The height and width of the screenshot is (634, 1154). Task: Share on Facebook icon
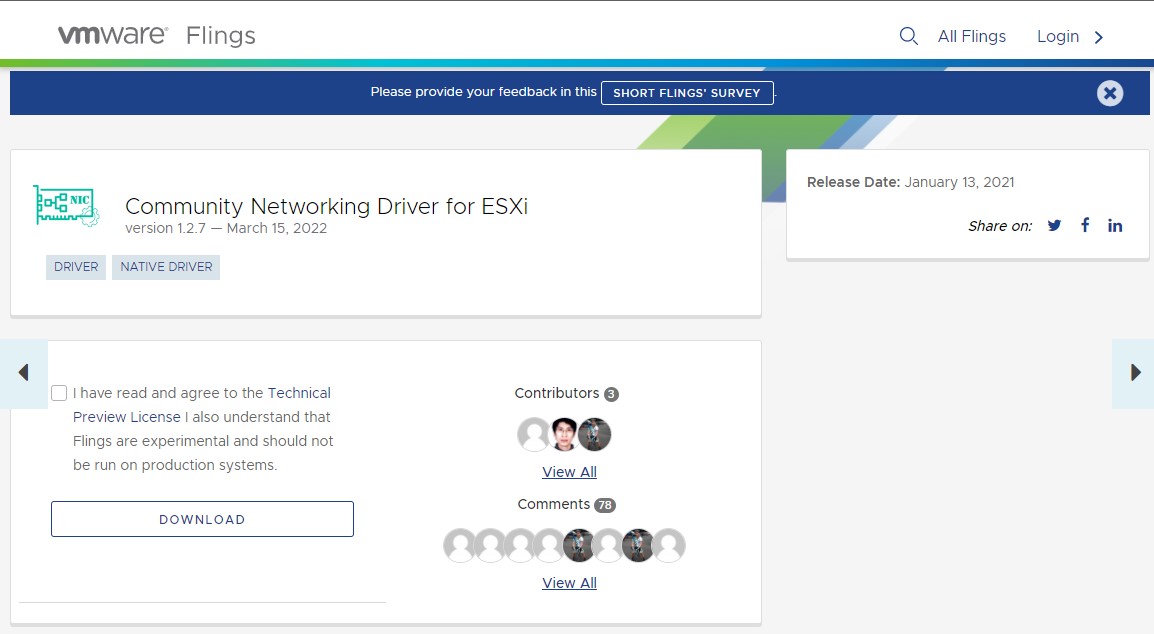(x=1085, y=225)
